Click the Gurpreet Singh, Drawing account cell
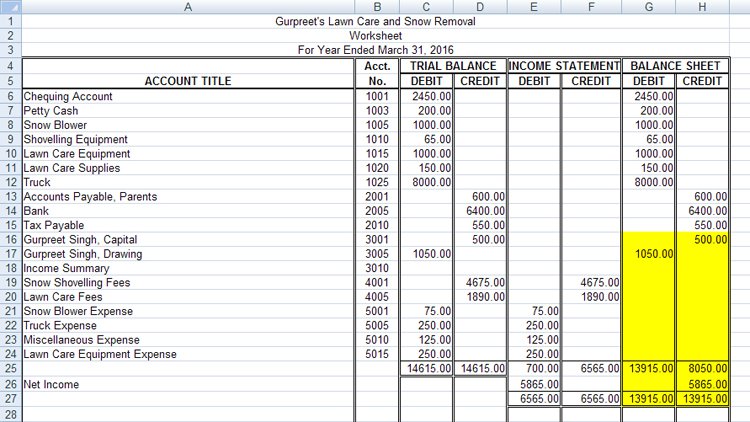This screenshot has height=422, width=750. click(x=187, y=254)
